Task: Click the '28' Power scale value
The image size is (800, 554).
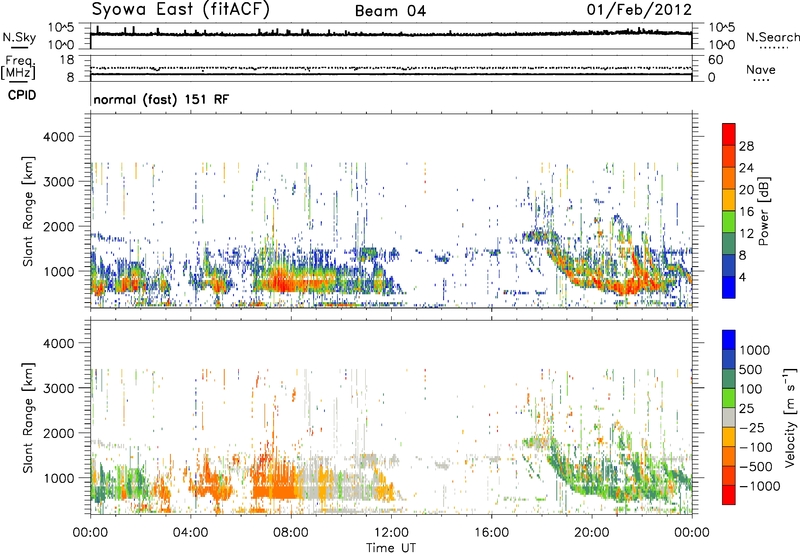Action: [x=746, y=146]
